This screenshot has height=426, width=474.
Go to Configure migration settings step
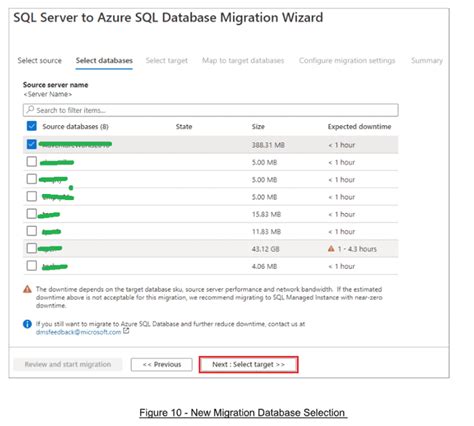tap(347, 61)
